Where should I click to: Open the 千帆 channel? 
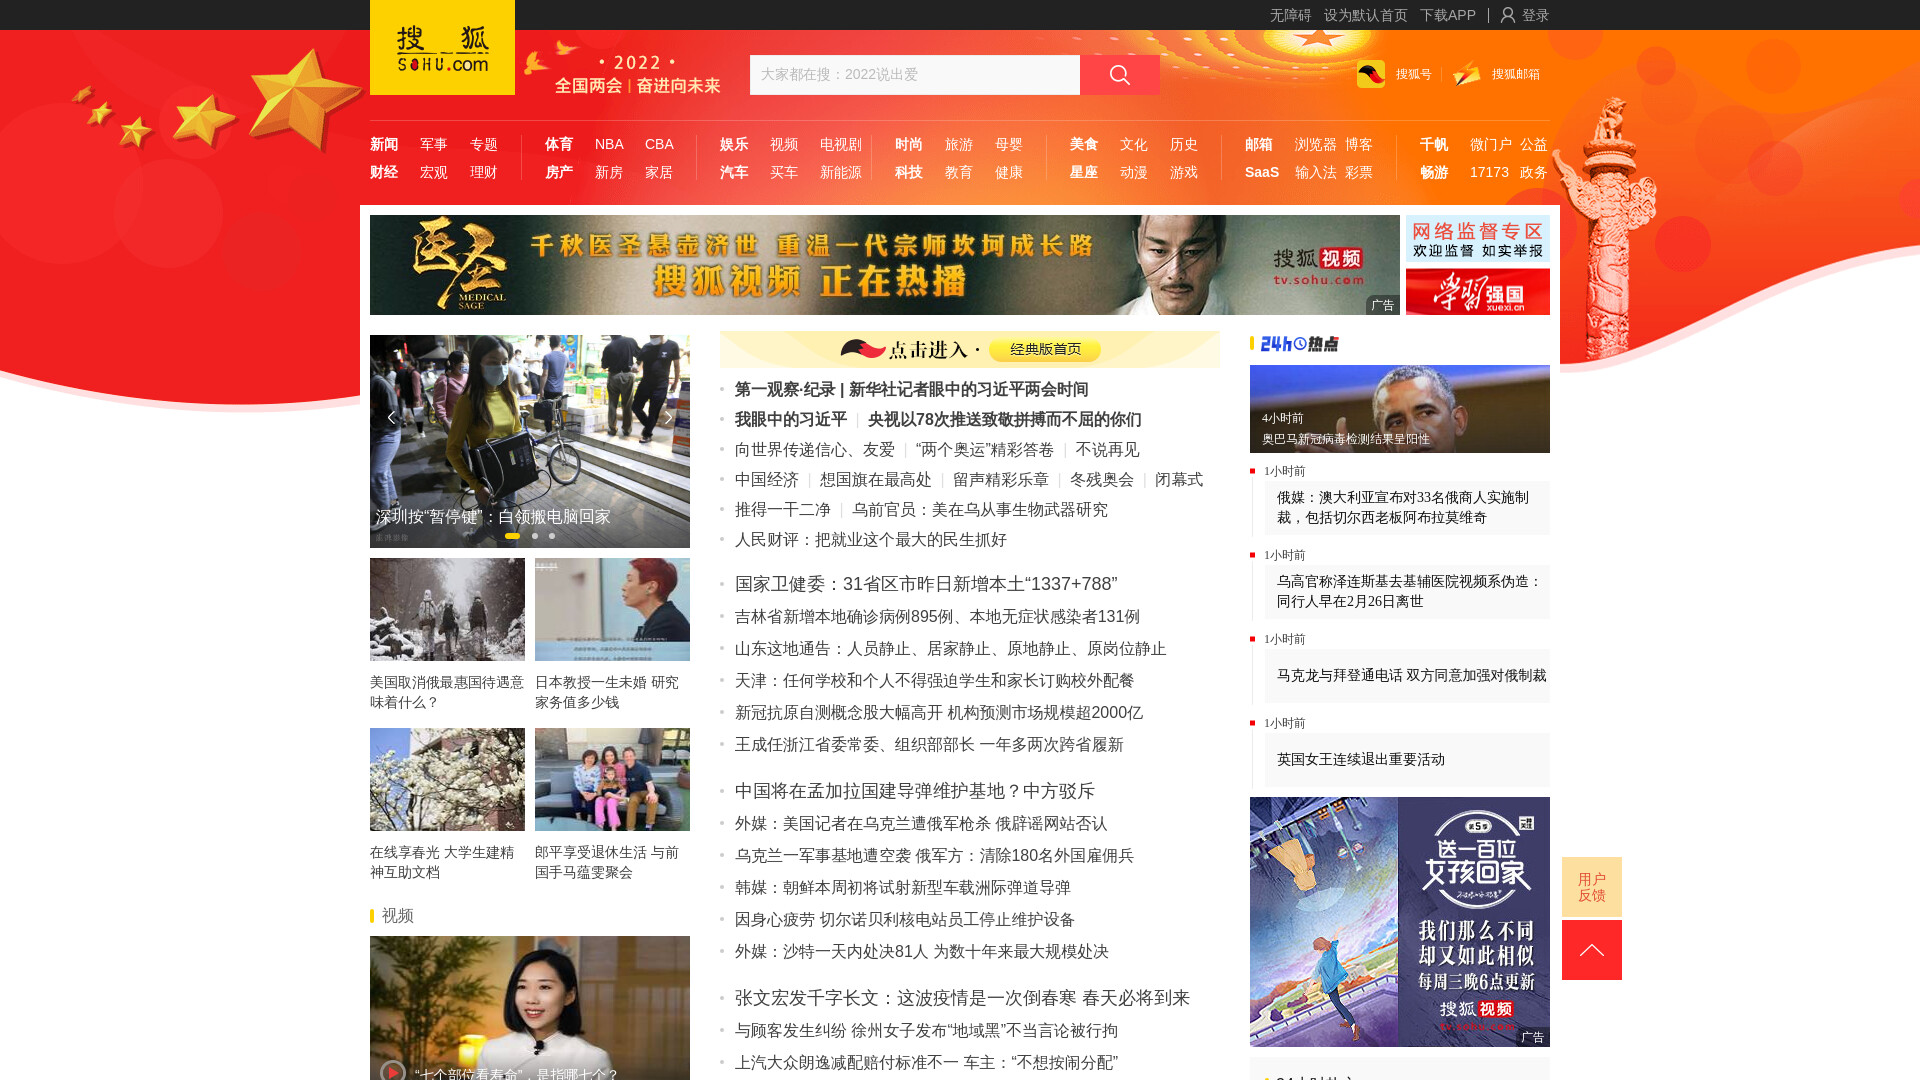tap(1434, 144)
